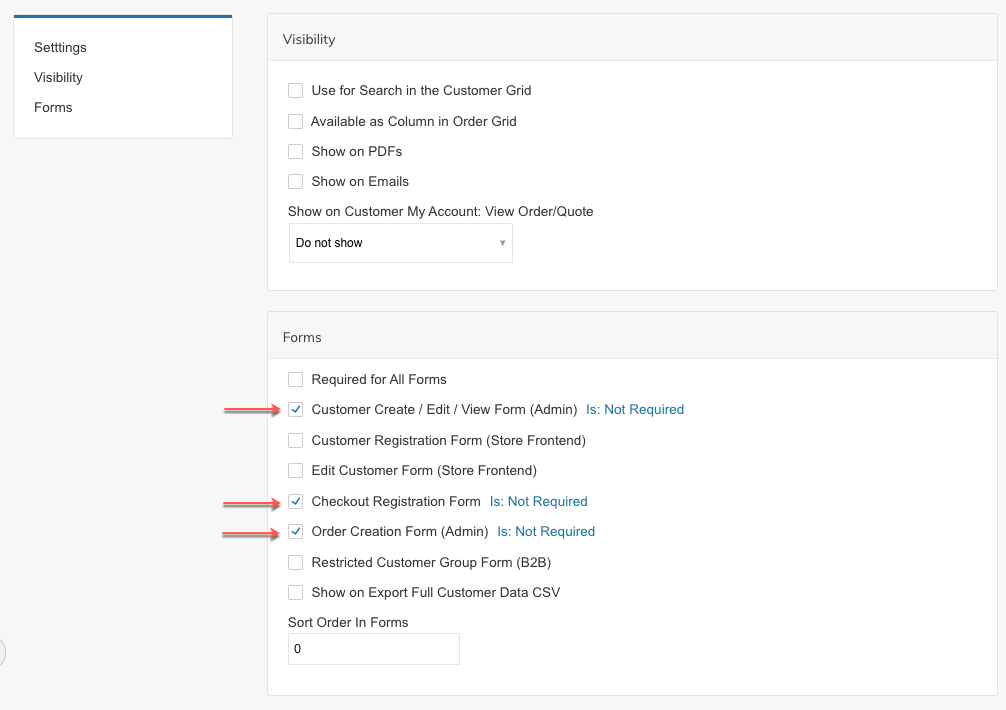Image resolution: width=1006 pixels, height=710 pixels.
Task: Disable Order Creation Form (Admin) checkbox
Action: pyautogui.click(x=295, y=532)
